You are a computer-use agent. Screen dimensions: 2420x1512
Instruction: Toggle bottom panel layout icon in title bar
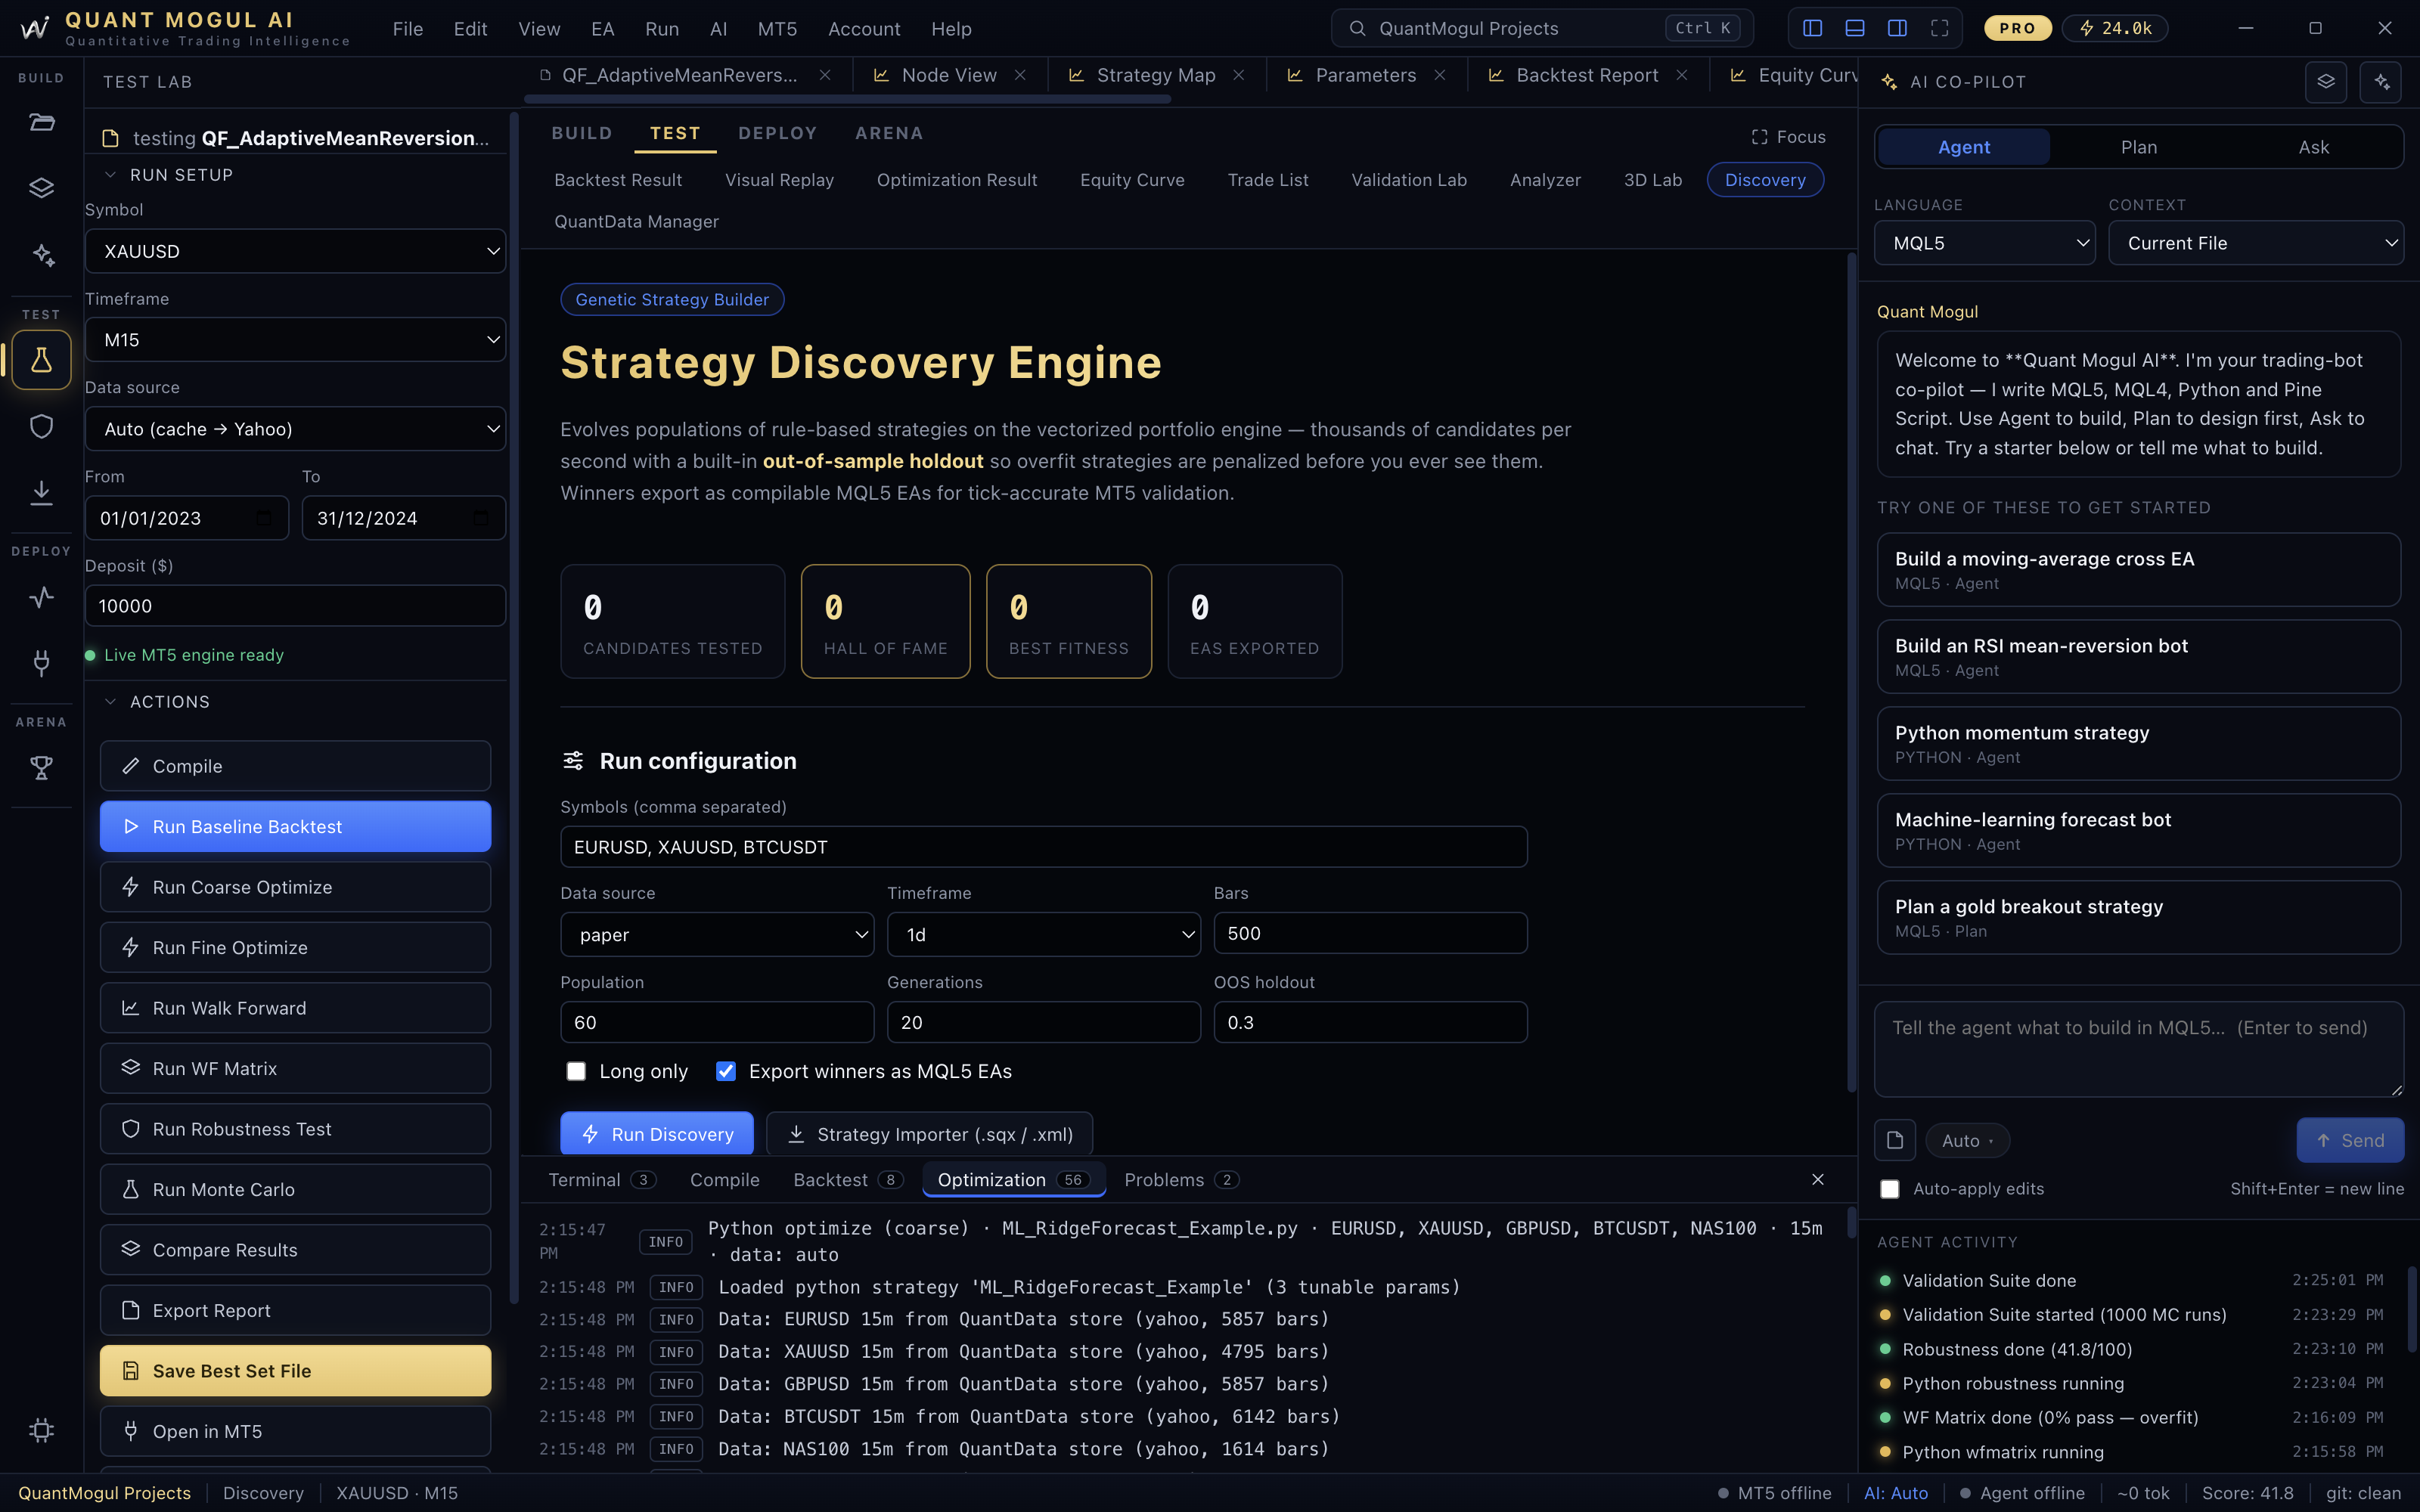tap(1855, 28)
